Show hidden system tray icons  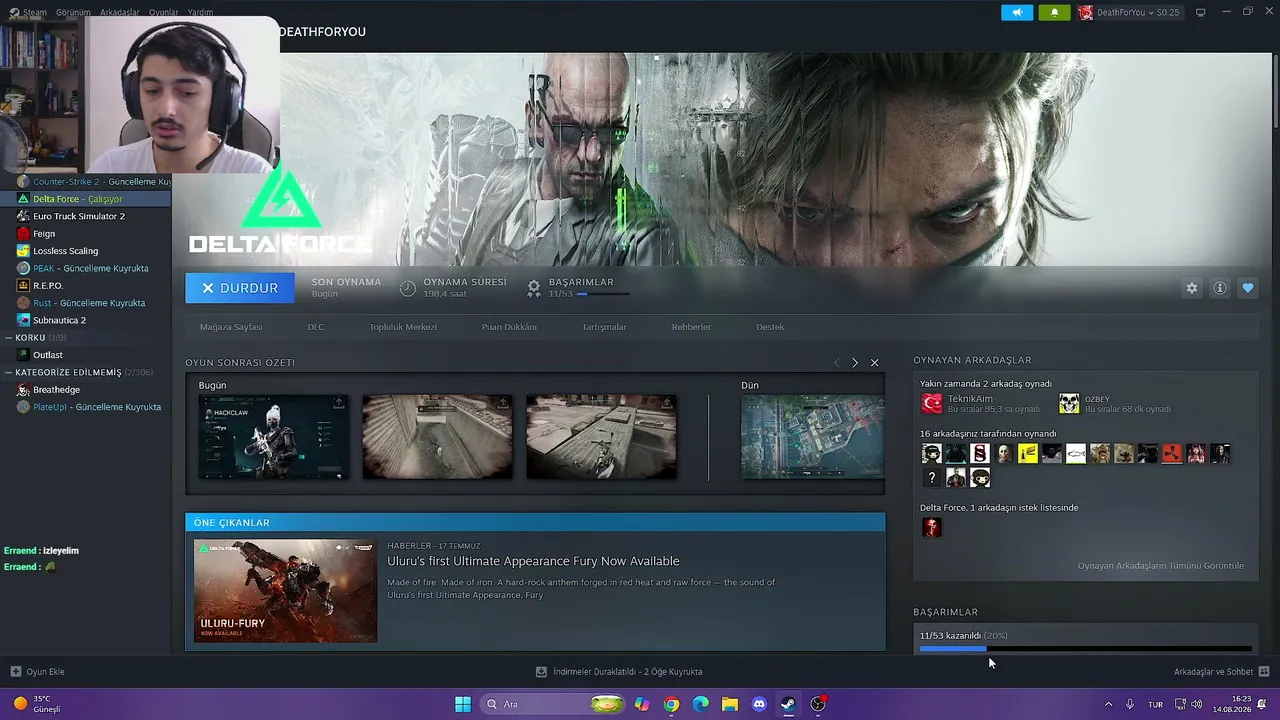(x=1108, y=704)
